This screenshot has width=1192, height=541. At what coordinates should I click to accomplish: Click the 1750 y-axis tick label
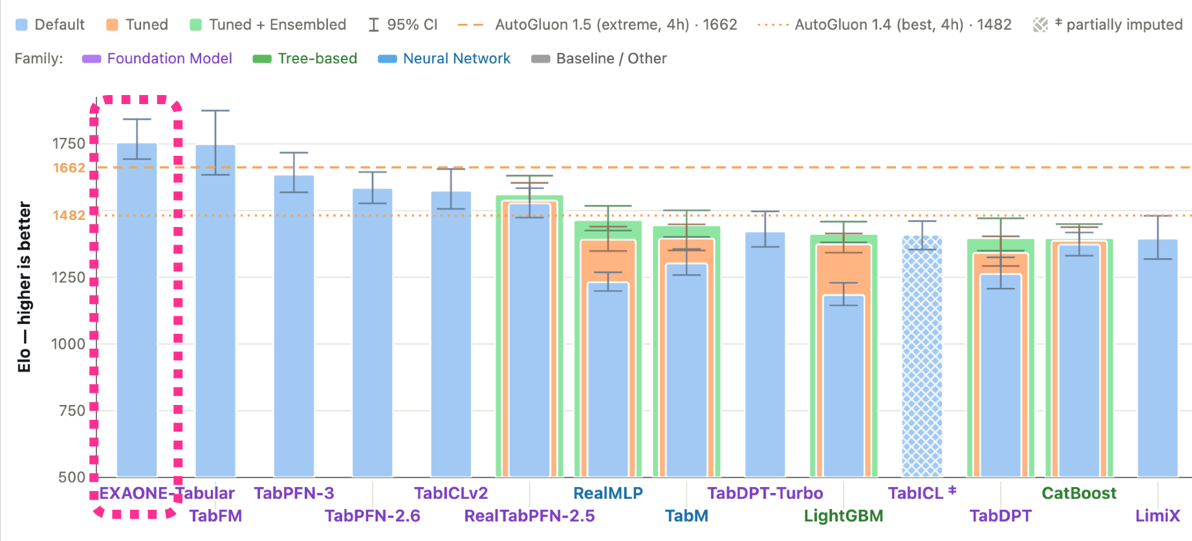70,144
